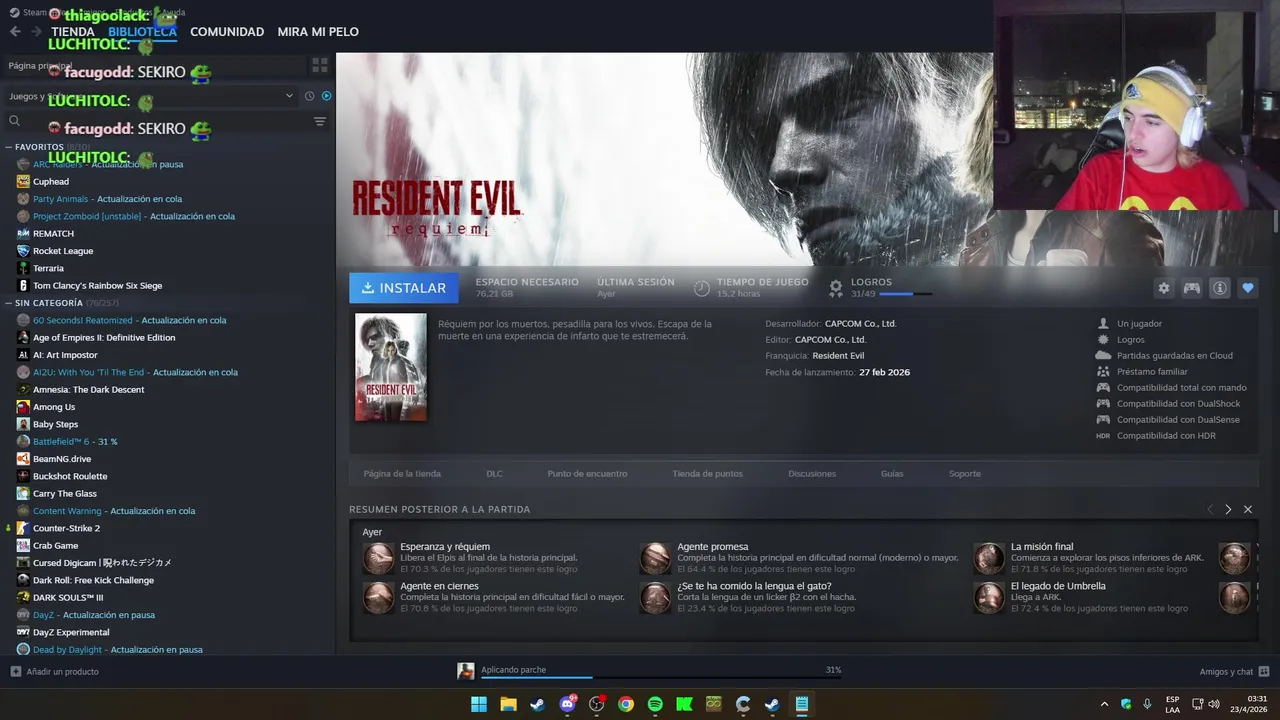Open the COMUNIDAD tab

227,32
